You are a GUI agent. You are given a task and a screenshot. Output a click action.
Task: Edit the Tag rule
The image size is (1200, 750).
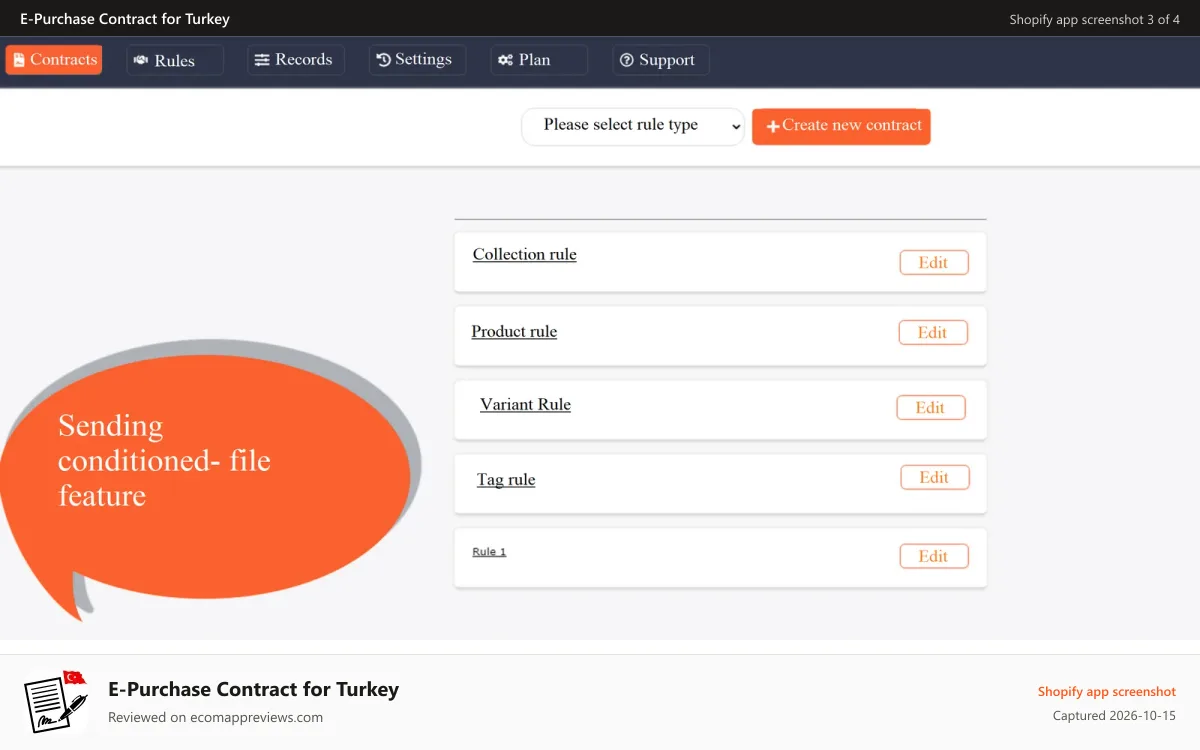[x=935, y=477]
